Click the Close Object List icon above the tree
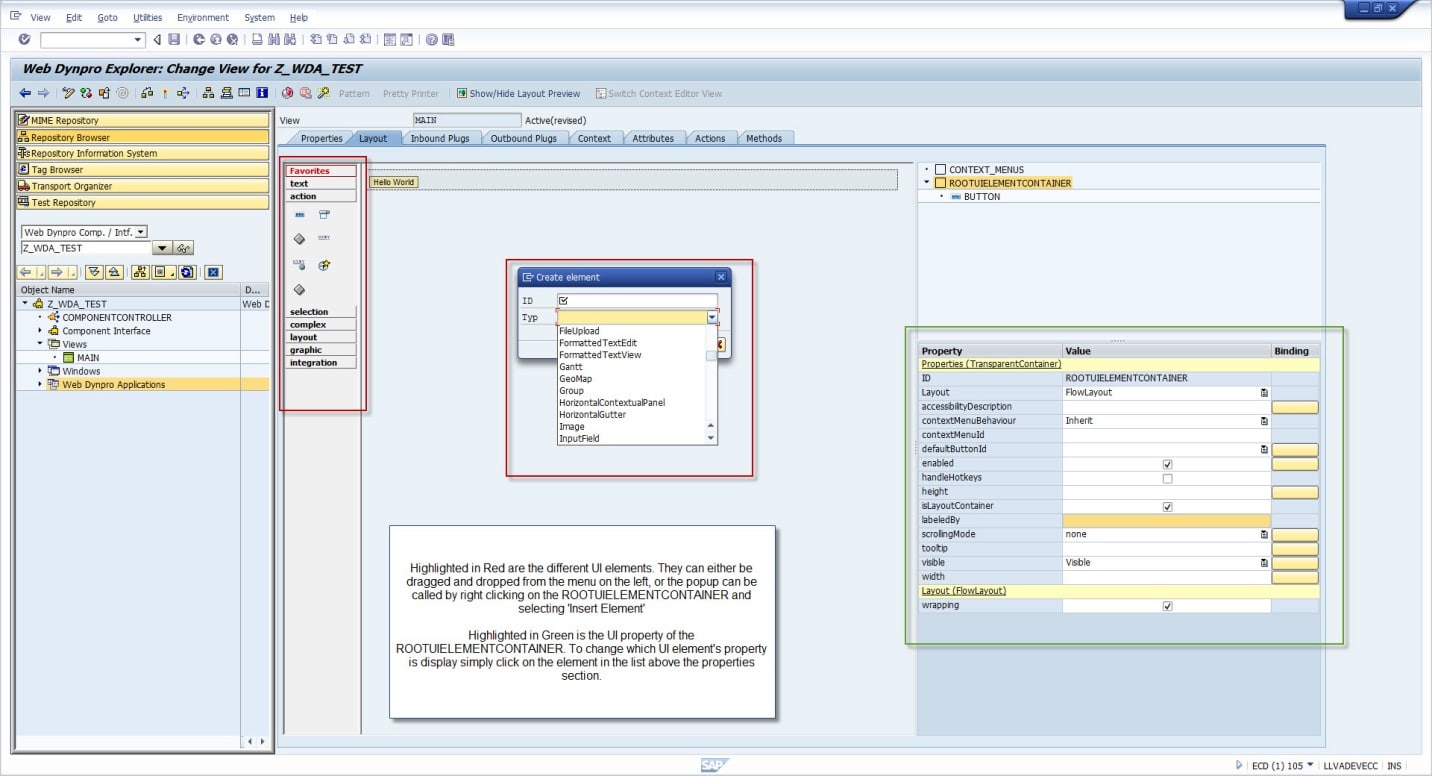The height and width of the screenshot is (776, 1432). 213,272
